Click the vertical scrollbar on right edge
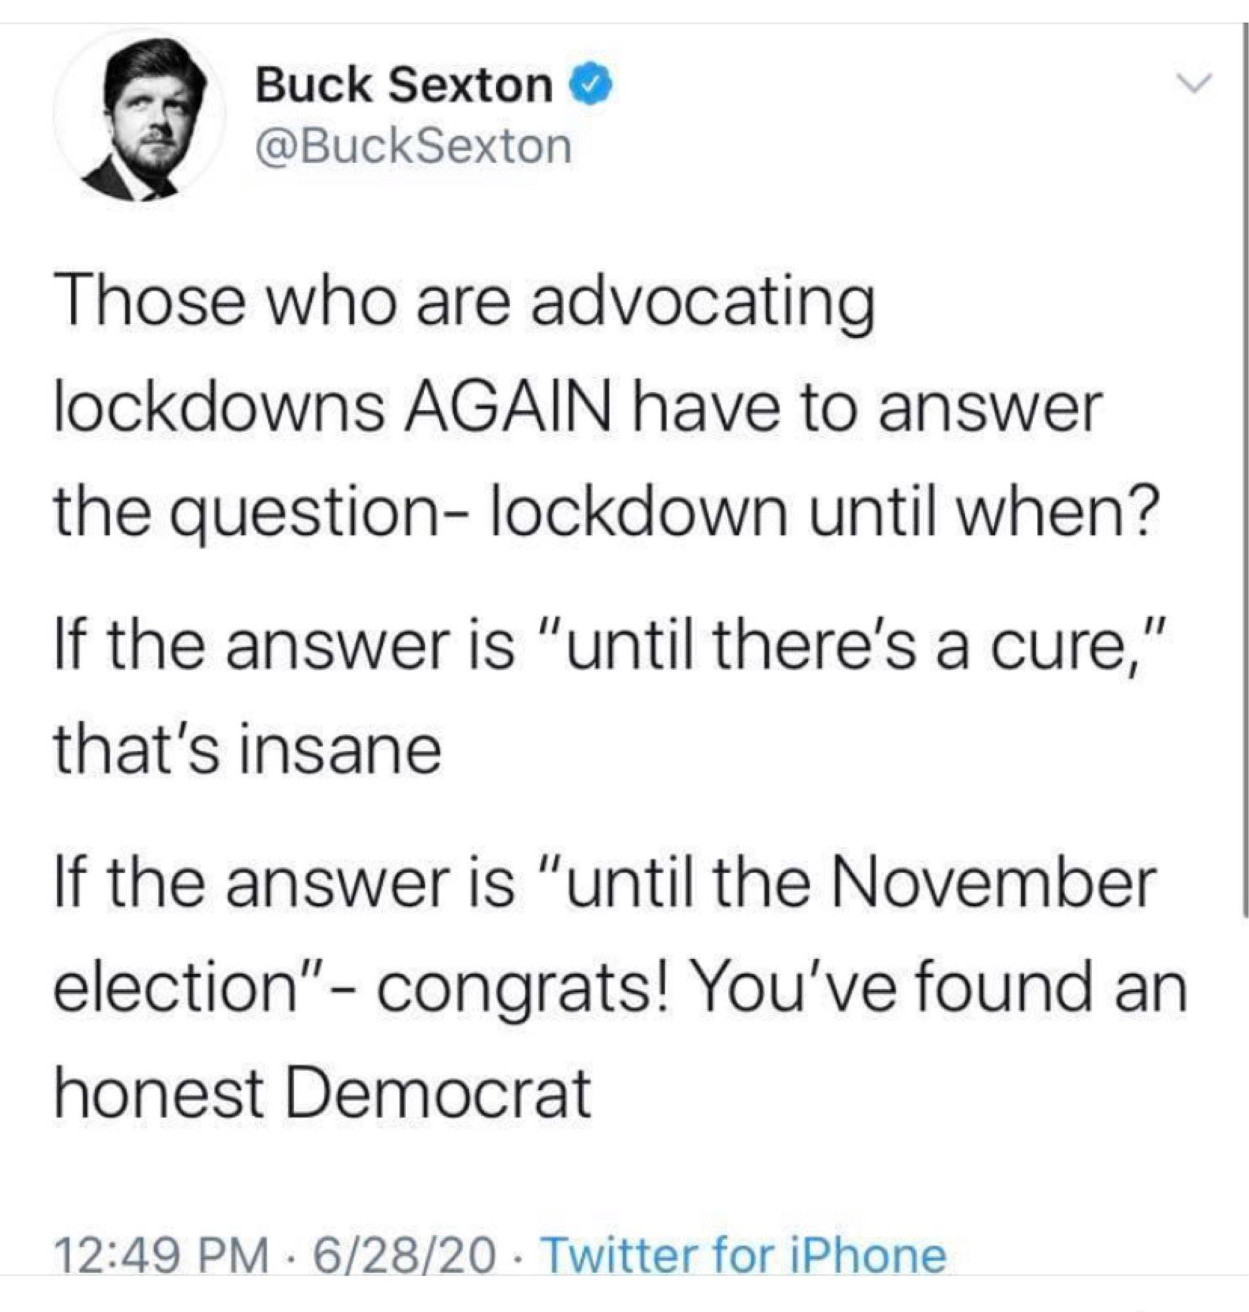The height and width of the screenshot is (1312, 1249). click(x=1244, y=470)
